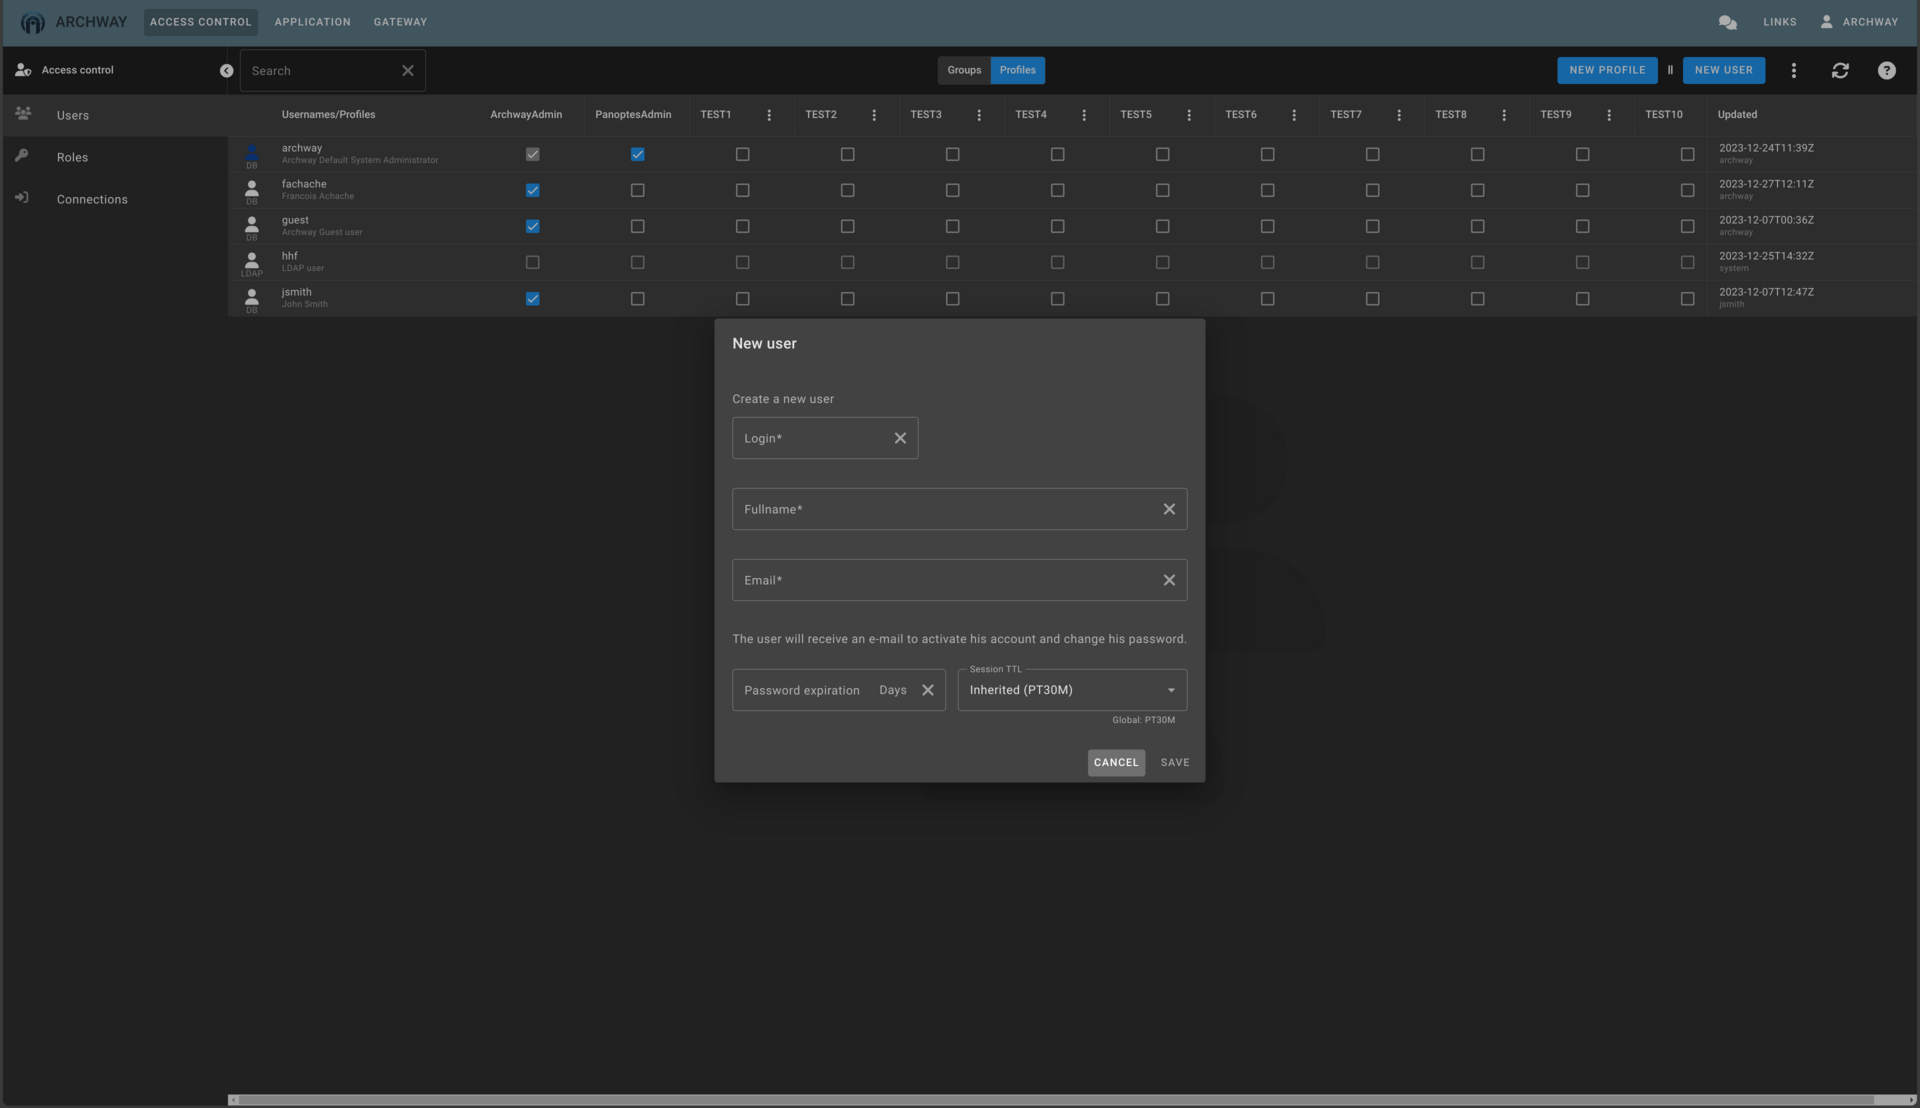Click the more options icon next to TEST6

tap(1292, 115)
